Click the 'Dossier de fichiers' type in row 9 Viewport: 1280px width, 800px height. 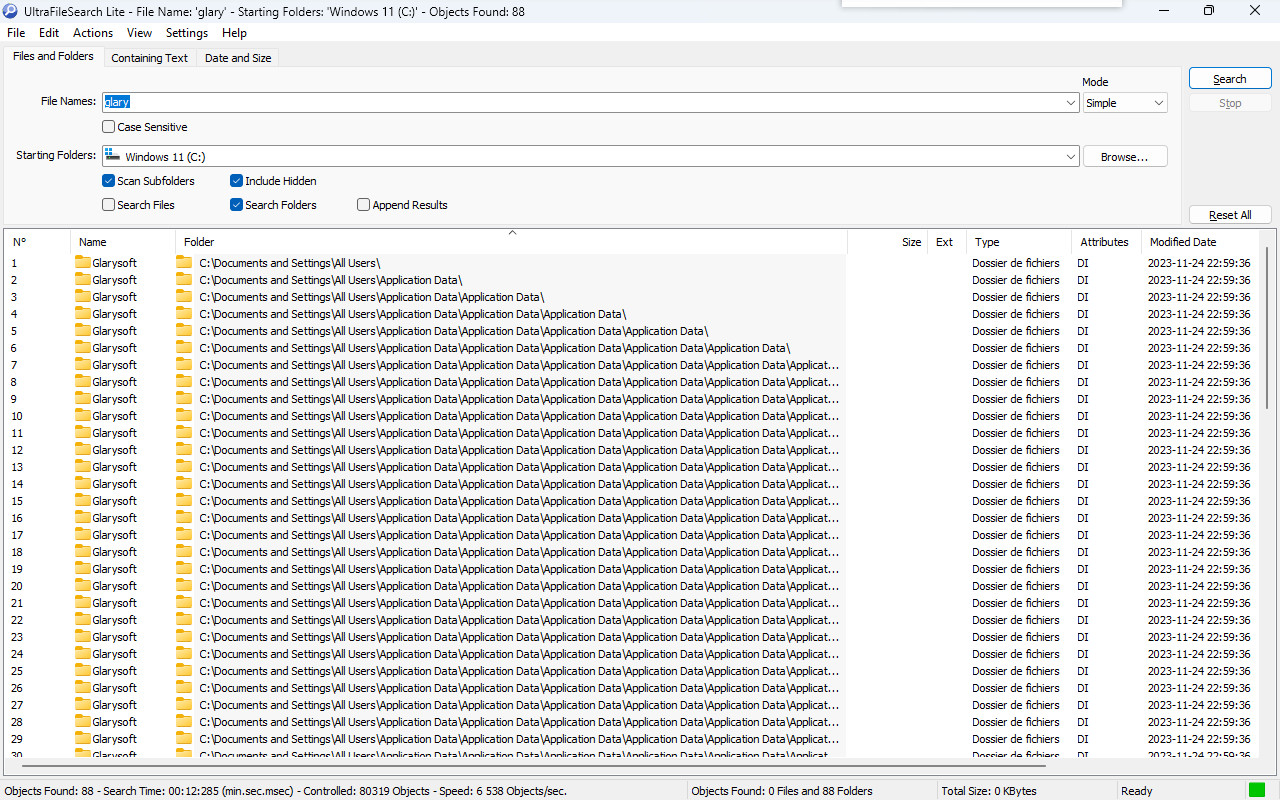click(1015, 399)
